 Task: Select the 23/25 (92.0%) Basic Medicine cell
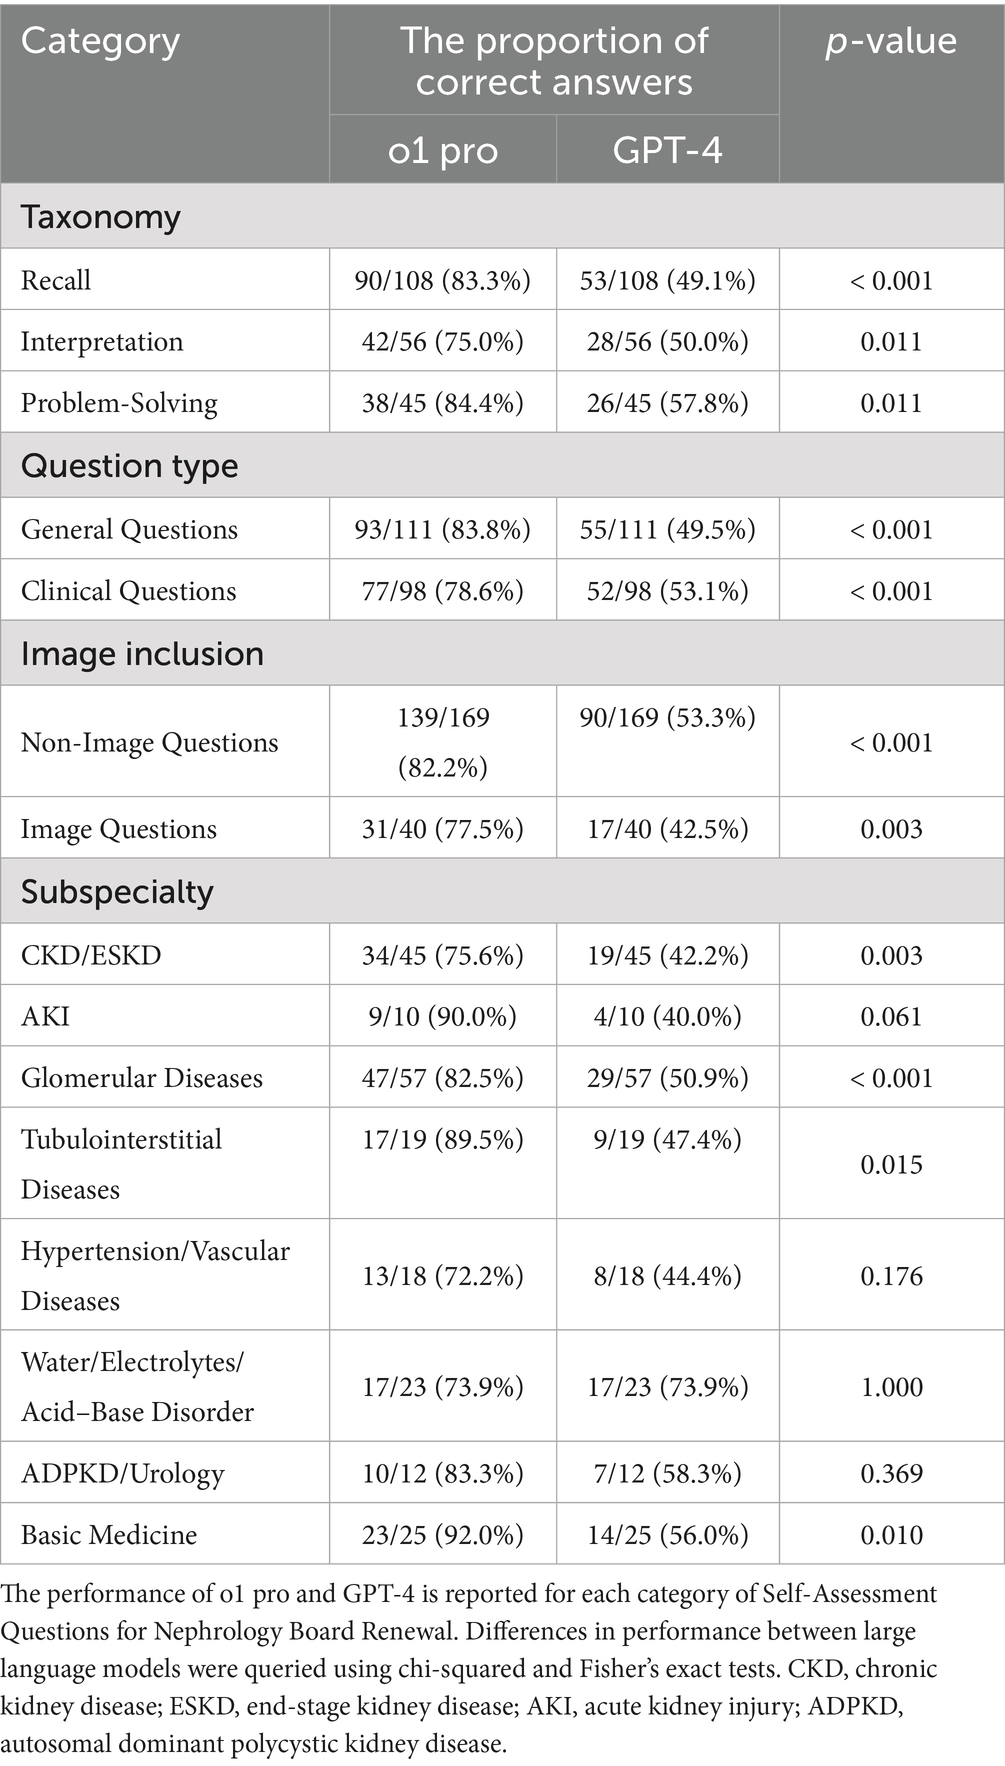pyautogui.click(x=443, y=1535)
